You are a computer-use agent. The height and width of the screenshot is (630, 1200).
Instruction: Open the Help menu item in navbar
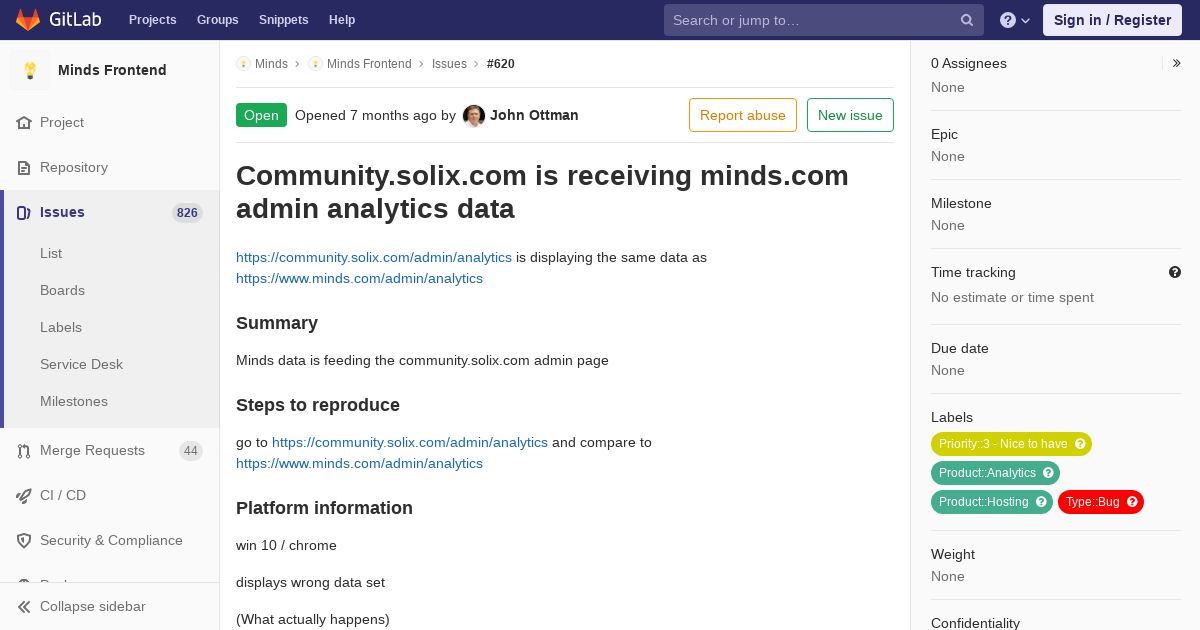pos(342,20)
